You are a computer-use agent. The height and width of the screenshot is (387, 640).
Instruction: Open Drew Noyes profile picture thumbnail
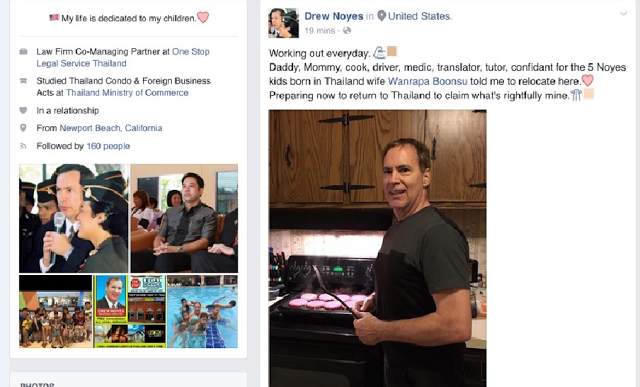(283, 23)
